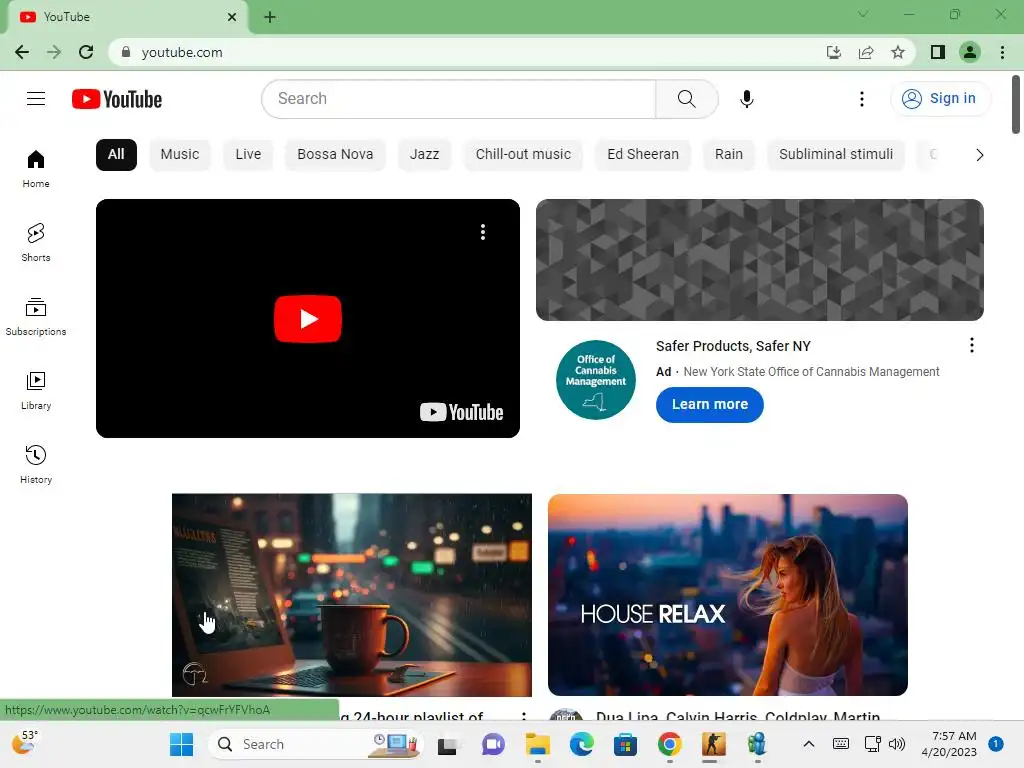
Task: Click the YouTube logo
Action: [x=117, y=99]
